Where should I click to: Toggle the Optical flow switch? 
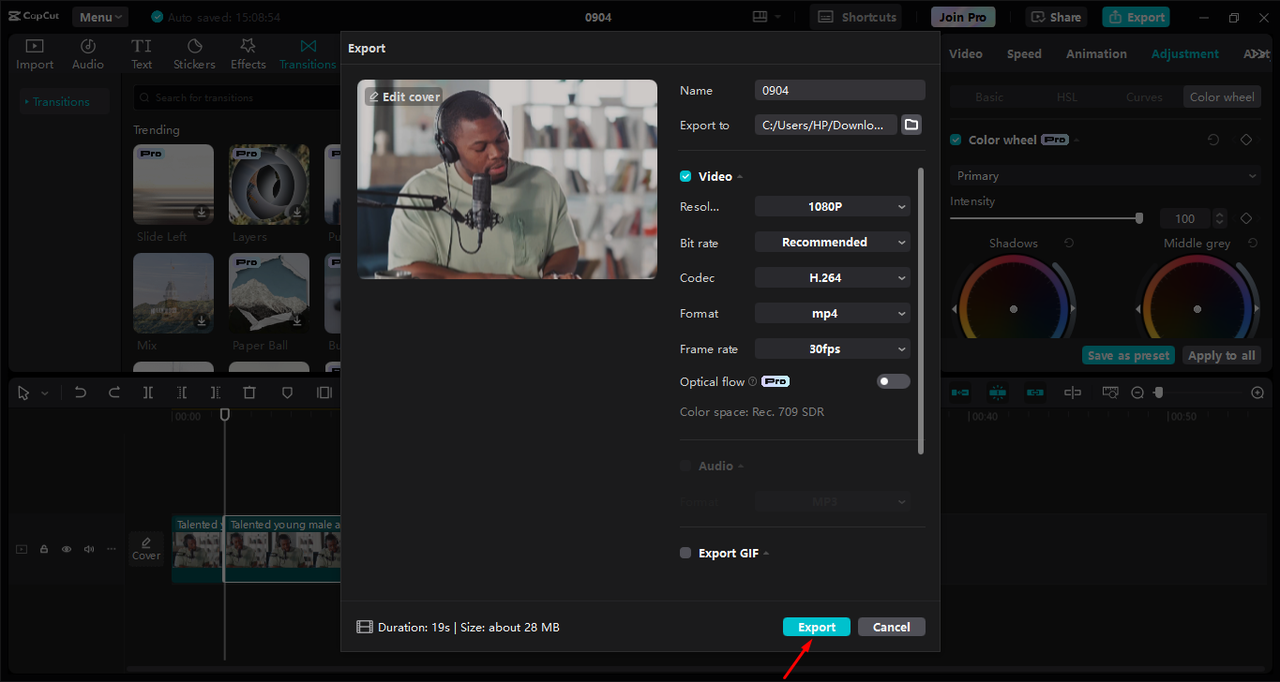(x=894, y=382)
